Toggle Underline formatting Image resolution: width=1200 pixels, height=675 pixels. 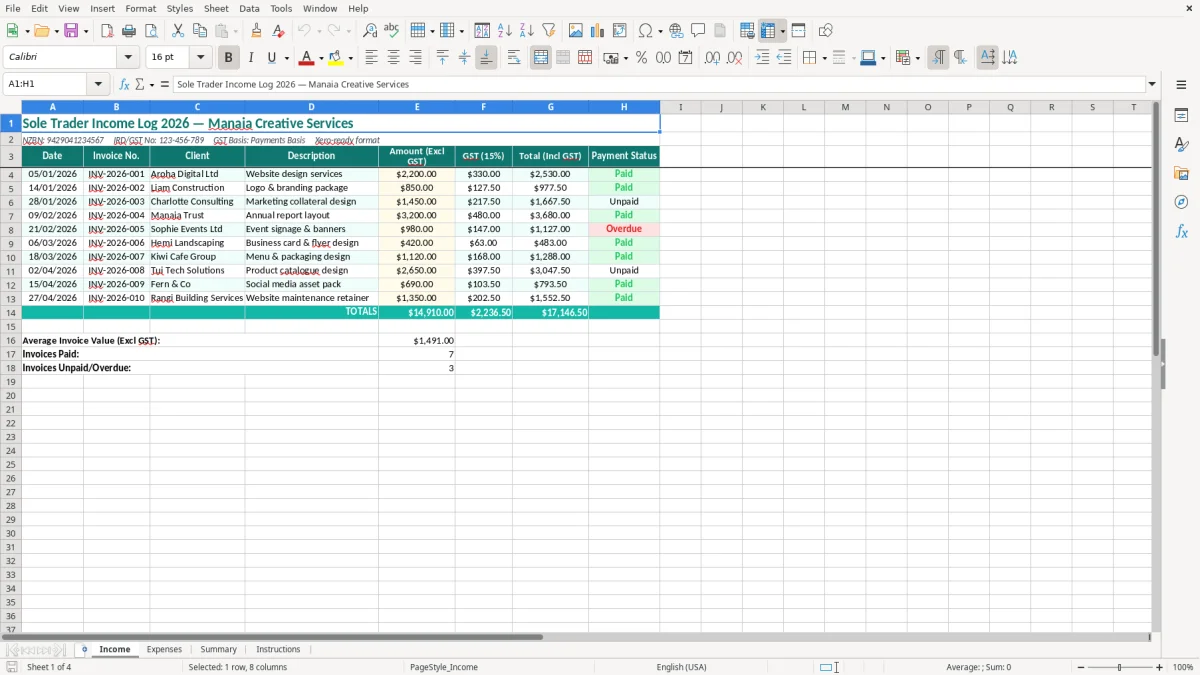pos(271,58)
